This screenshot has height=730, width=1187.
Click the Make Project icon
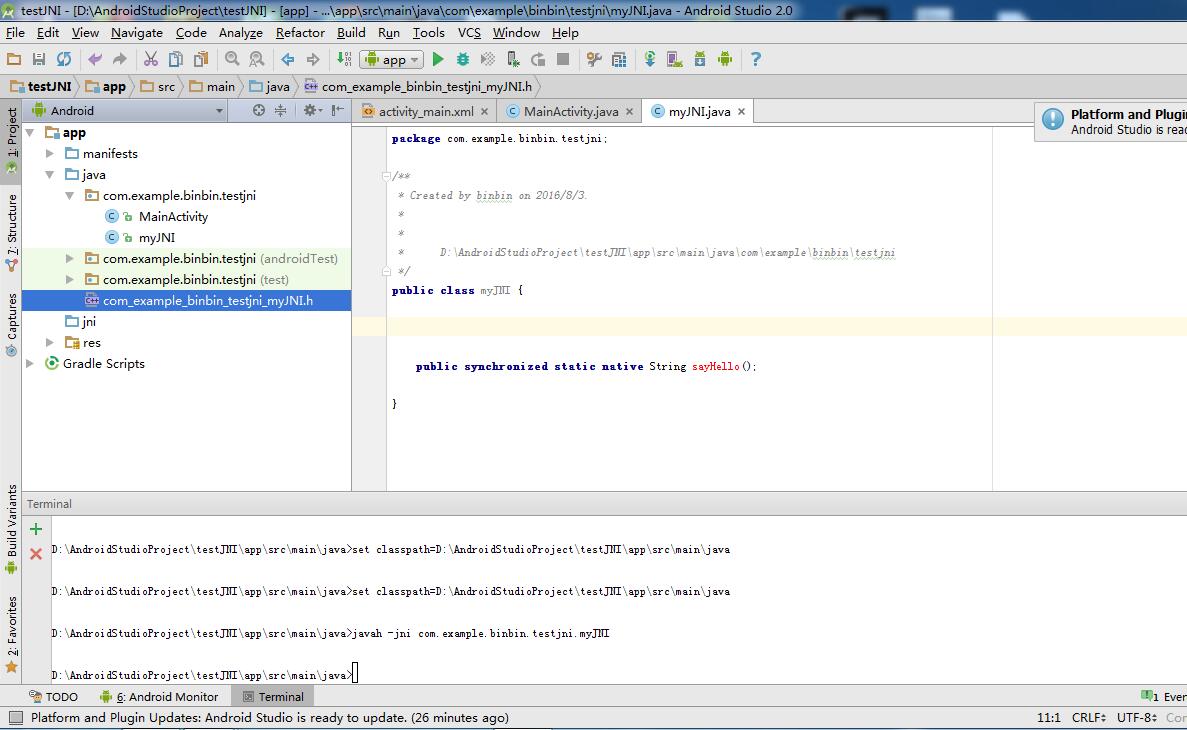[x=344, y=59]
